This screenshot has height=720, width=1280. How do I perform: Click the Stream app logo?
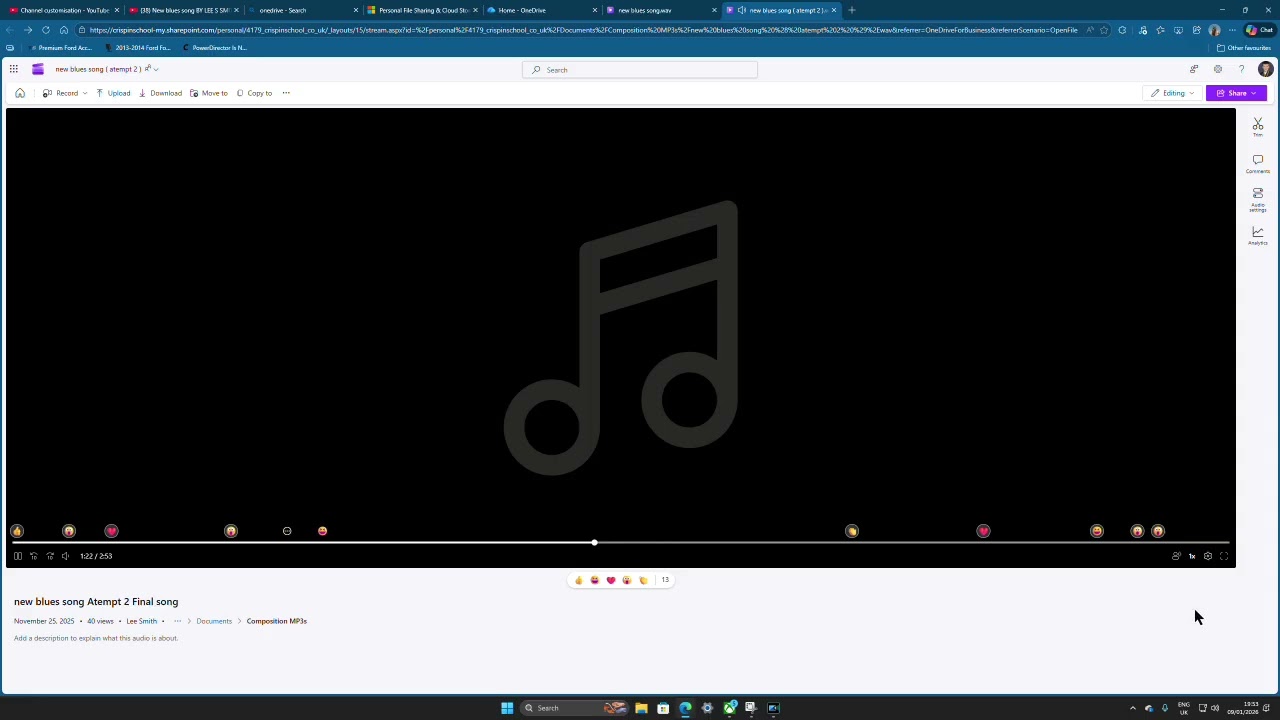coord(38,69)
